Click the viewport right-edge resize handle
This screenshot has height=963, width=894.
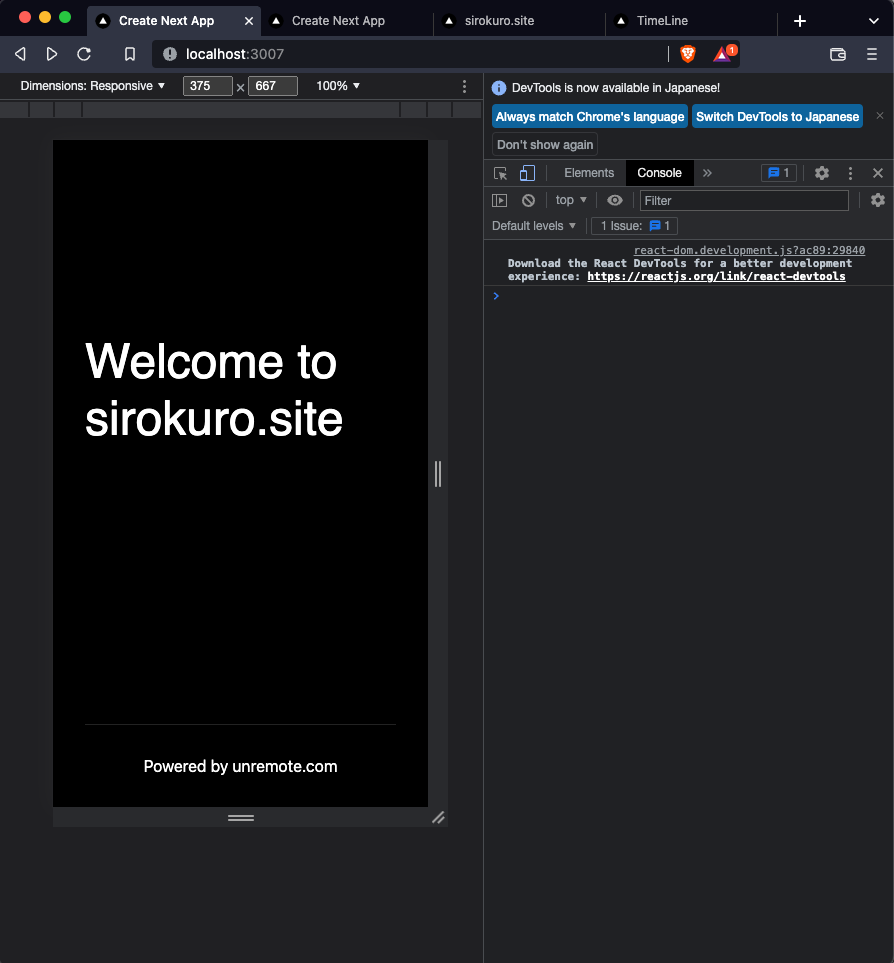438,473
